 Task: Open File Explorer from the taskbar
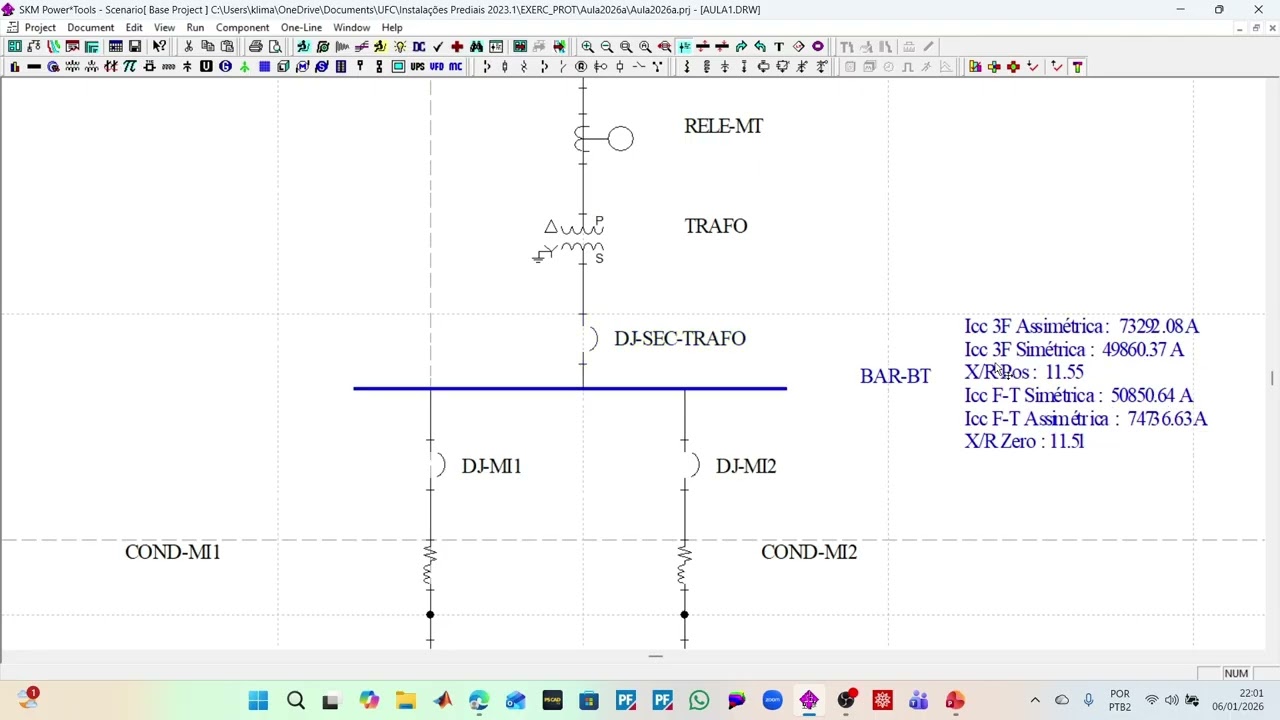point(405,701)
